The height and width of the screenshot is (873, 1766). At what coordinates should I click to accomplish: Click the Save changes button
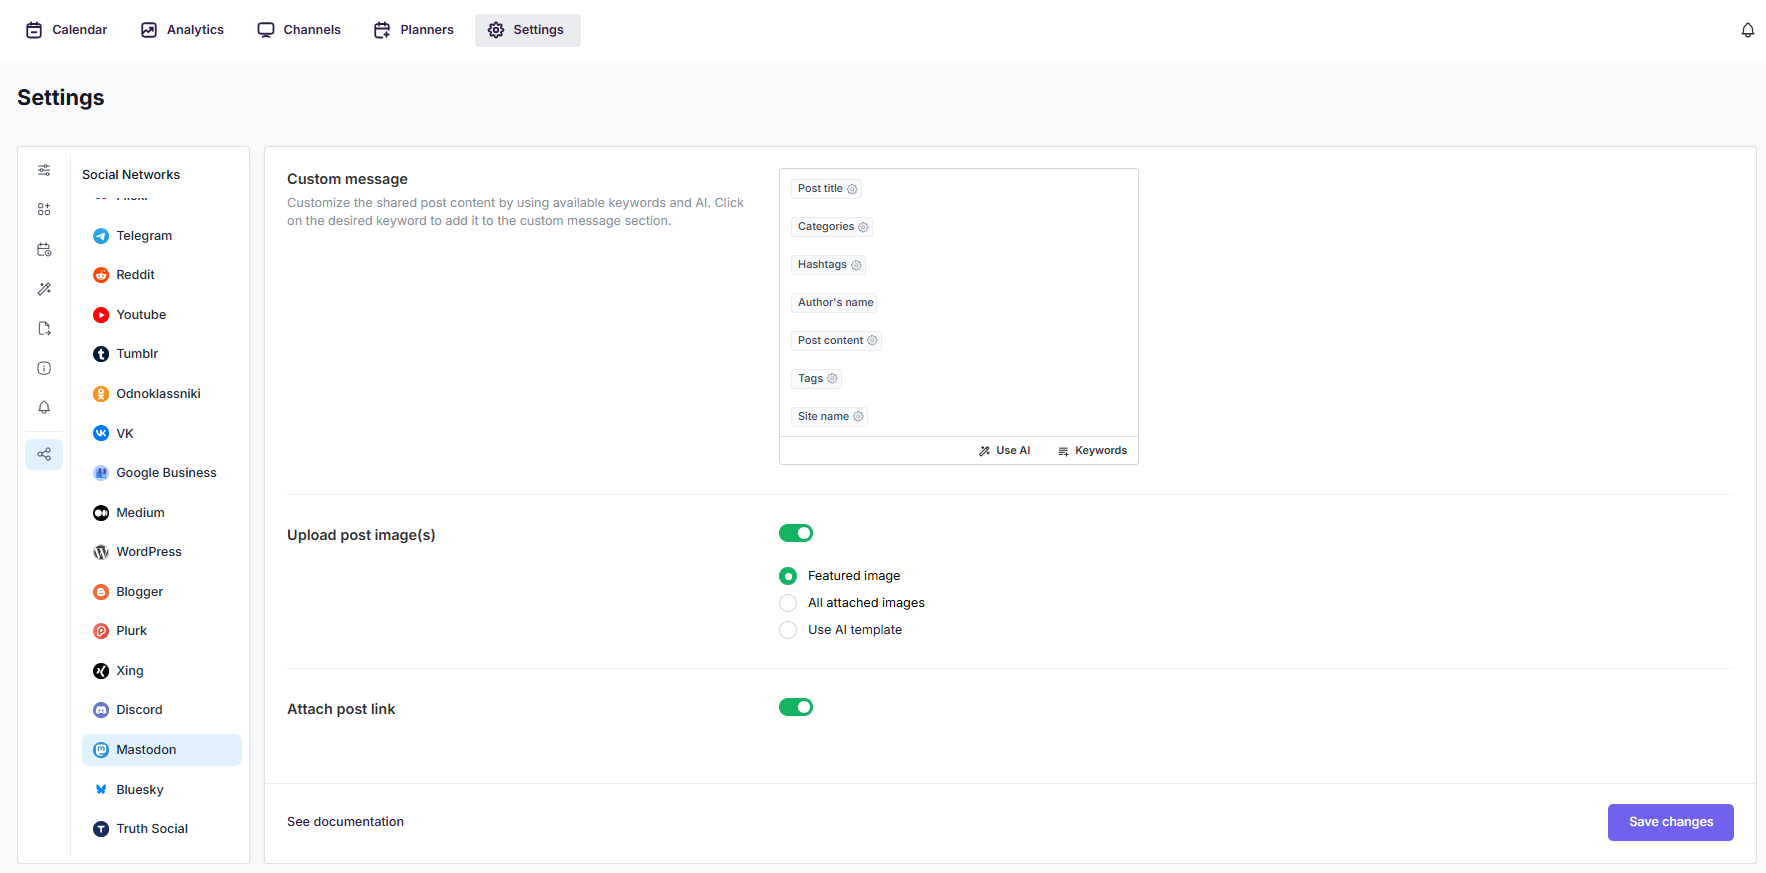1670,822
